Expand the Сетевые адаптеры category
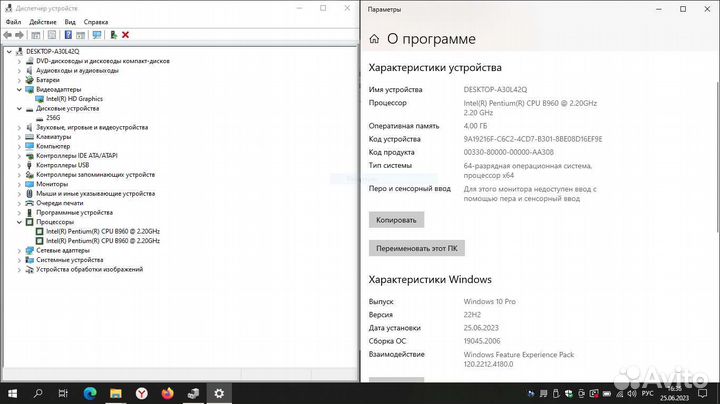The height and width of the screenshot is (404, 720). click(x=19, y=250)
